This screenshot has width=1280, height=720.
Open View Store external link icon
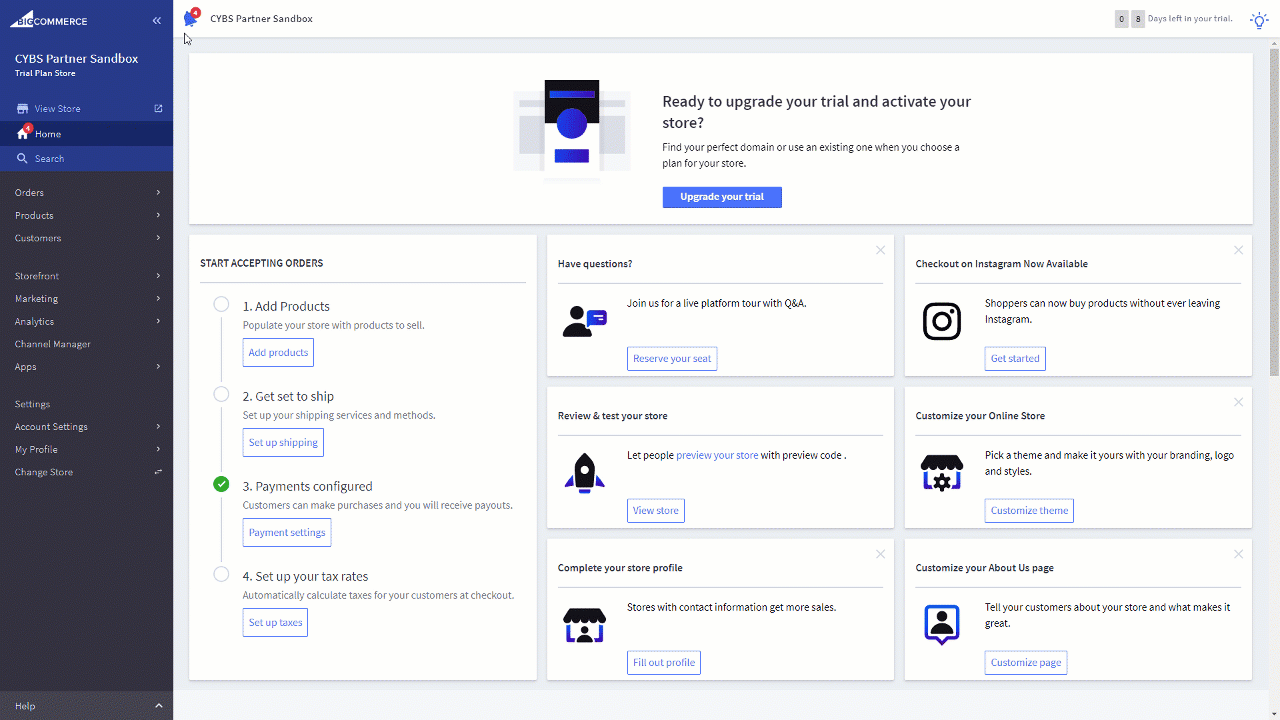158,108
